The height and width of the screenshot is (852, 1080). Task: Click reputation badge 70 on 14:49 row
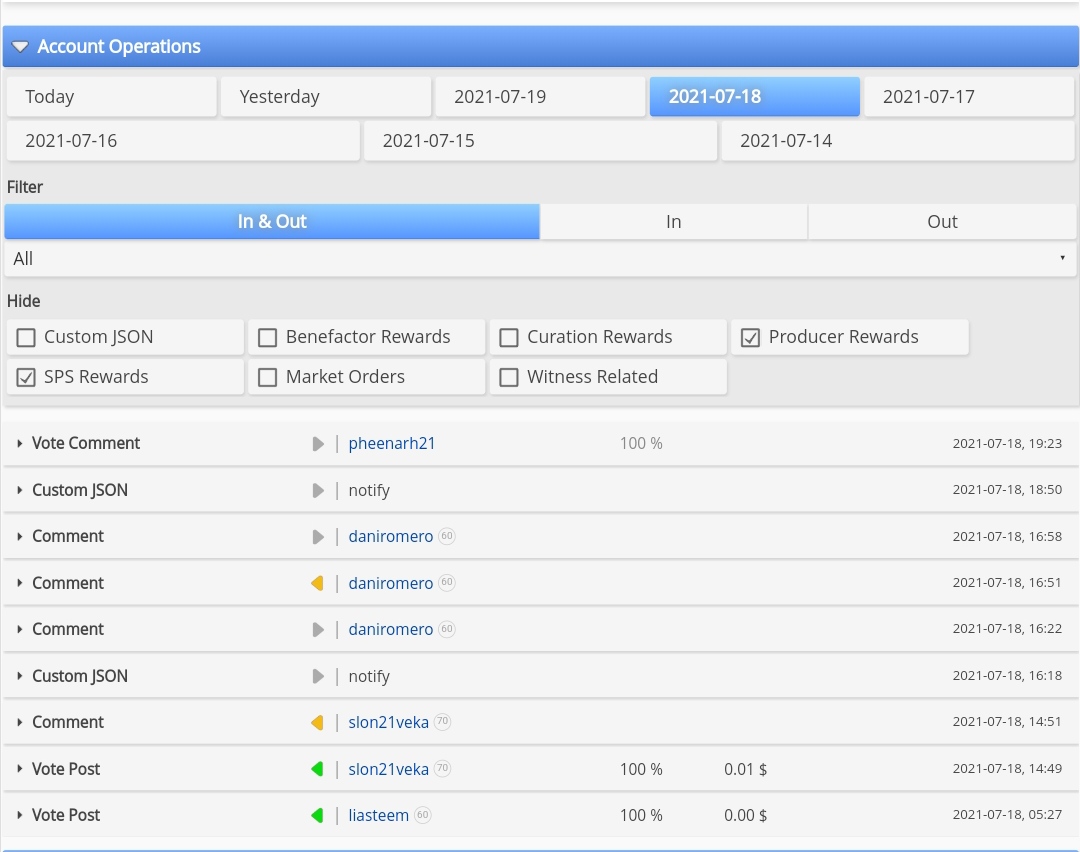[442, 768]
